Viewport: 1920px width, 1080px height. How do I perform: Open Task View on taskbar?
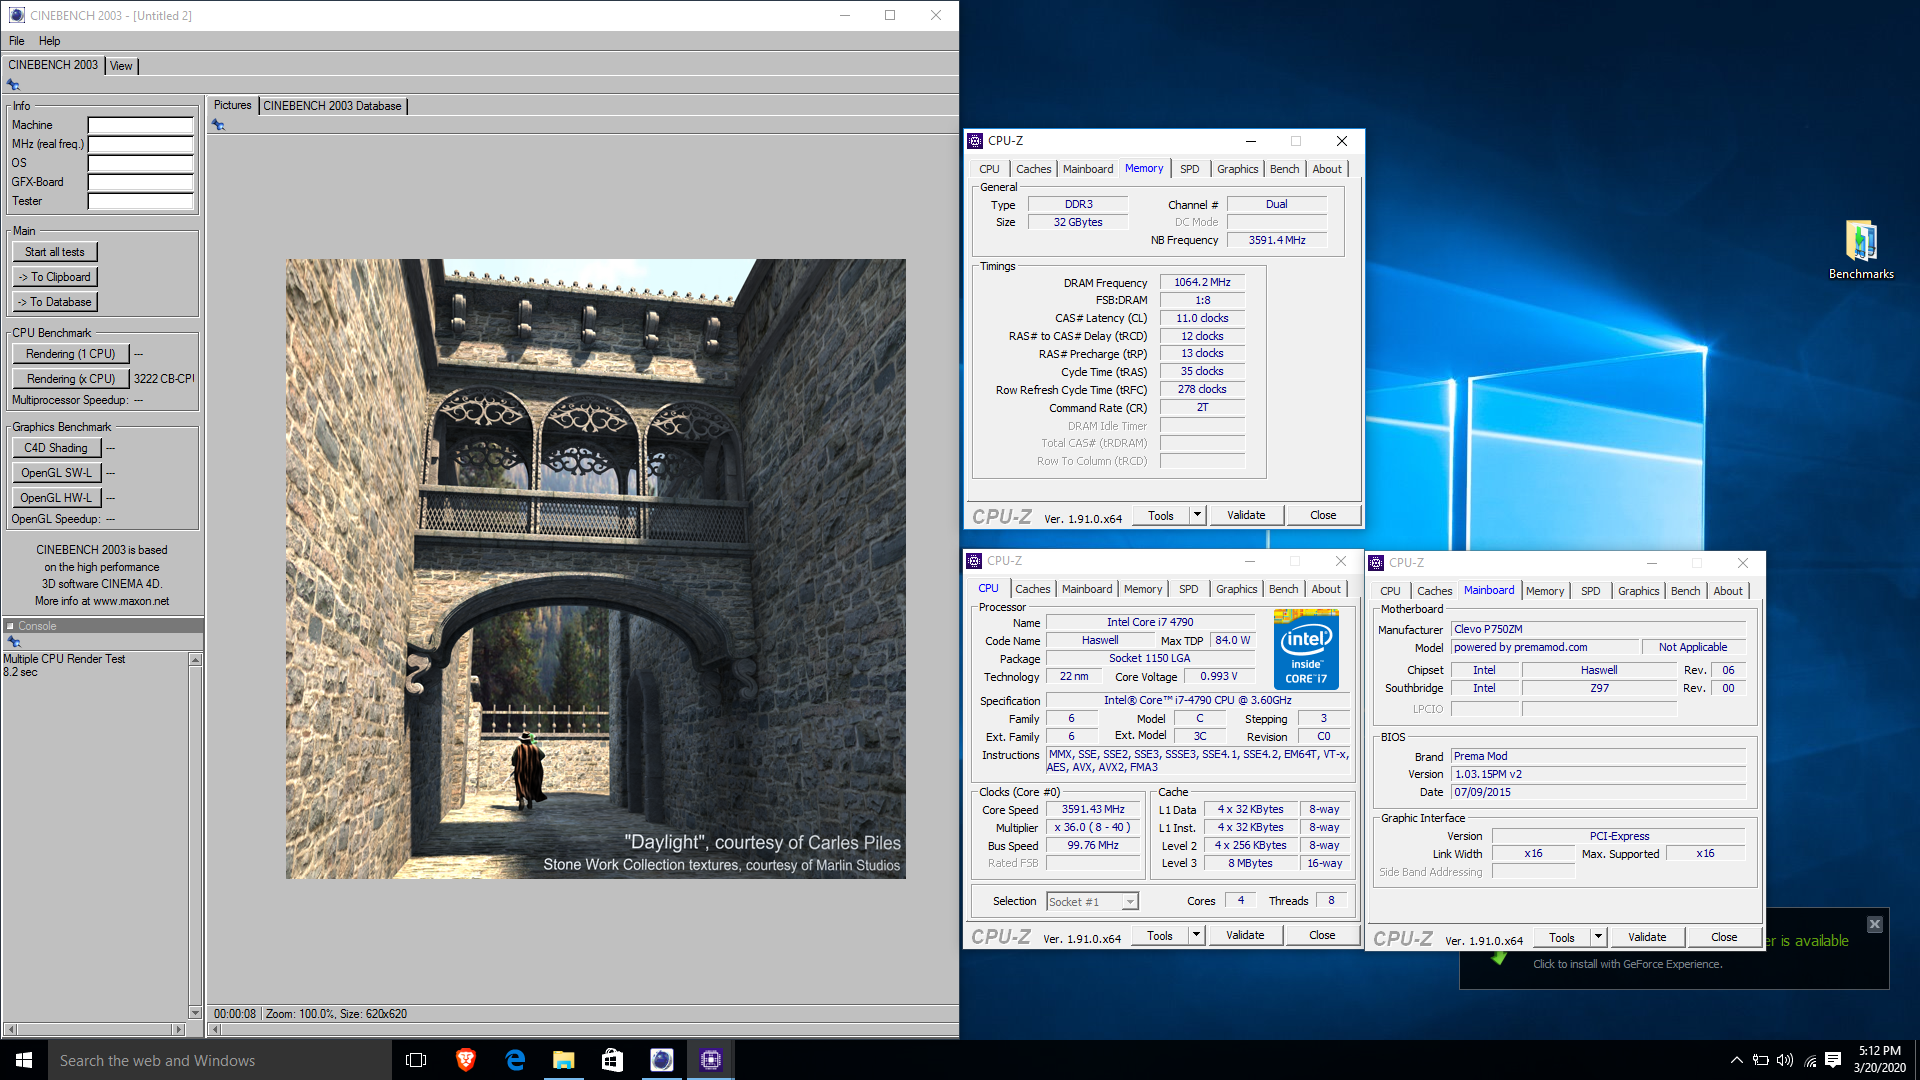[x=416, y=1060]
